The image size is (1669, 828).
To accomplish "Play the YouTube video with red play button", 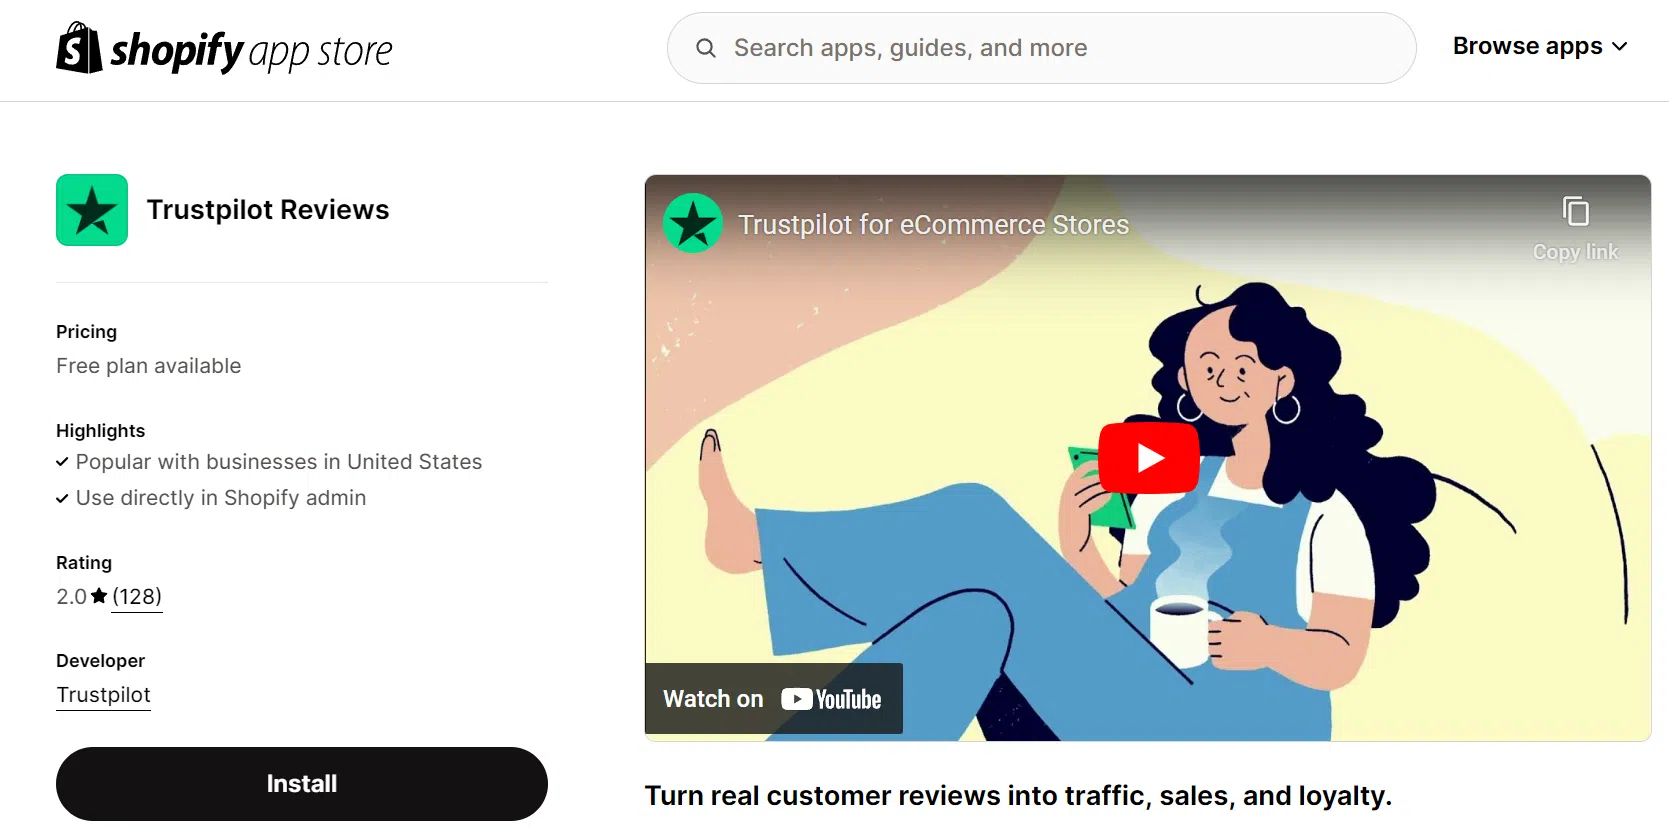I will [x=1149, y=458].
